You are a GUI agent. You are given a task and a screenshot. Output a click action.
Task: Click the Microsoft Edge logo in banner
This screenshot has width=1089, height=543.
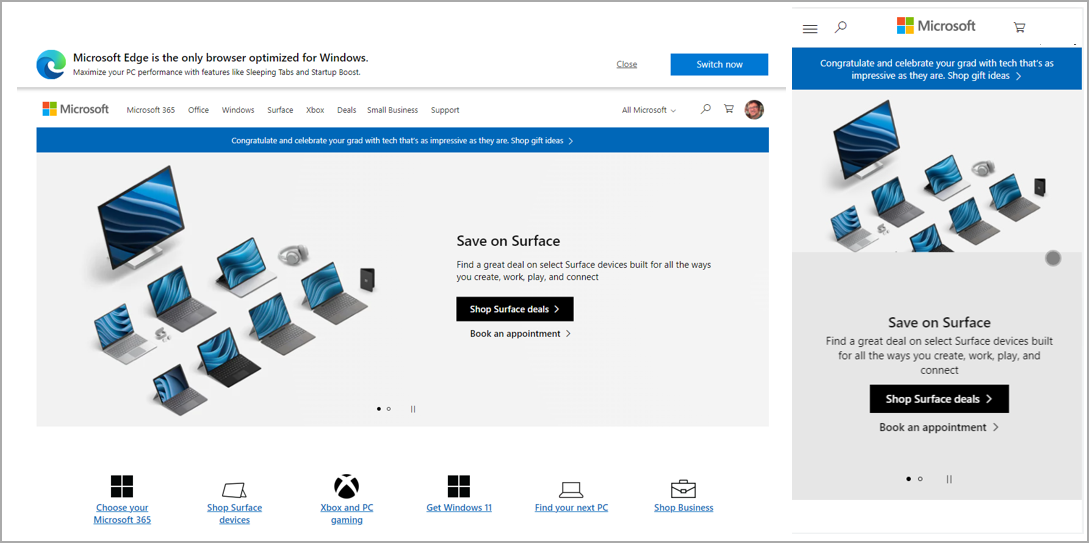point(51,65)
